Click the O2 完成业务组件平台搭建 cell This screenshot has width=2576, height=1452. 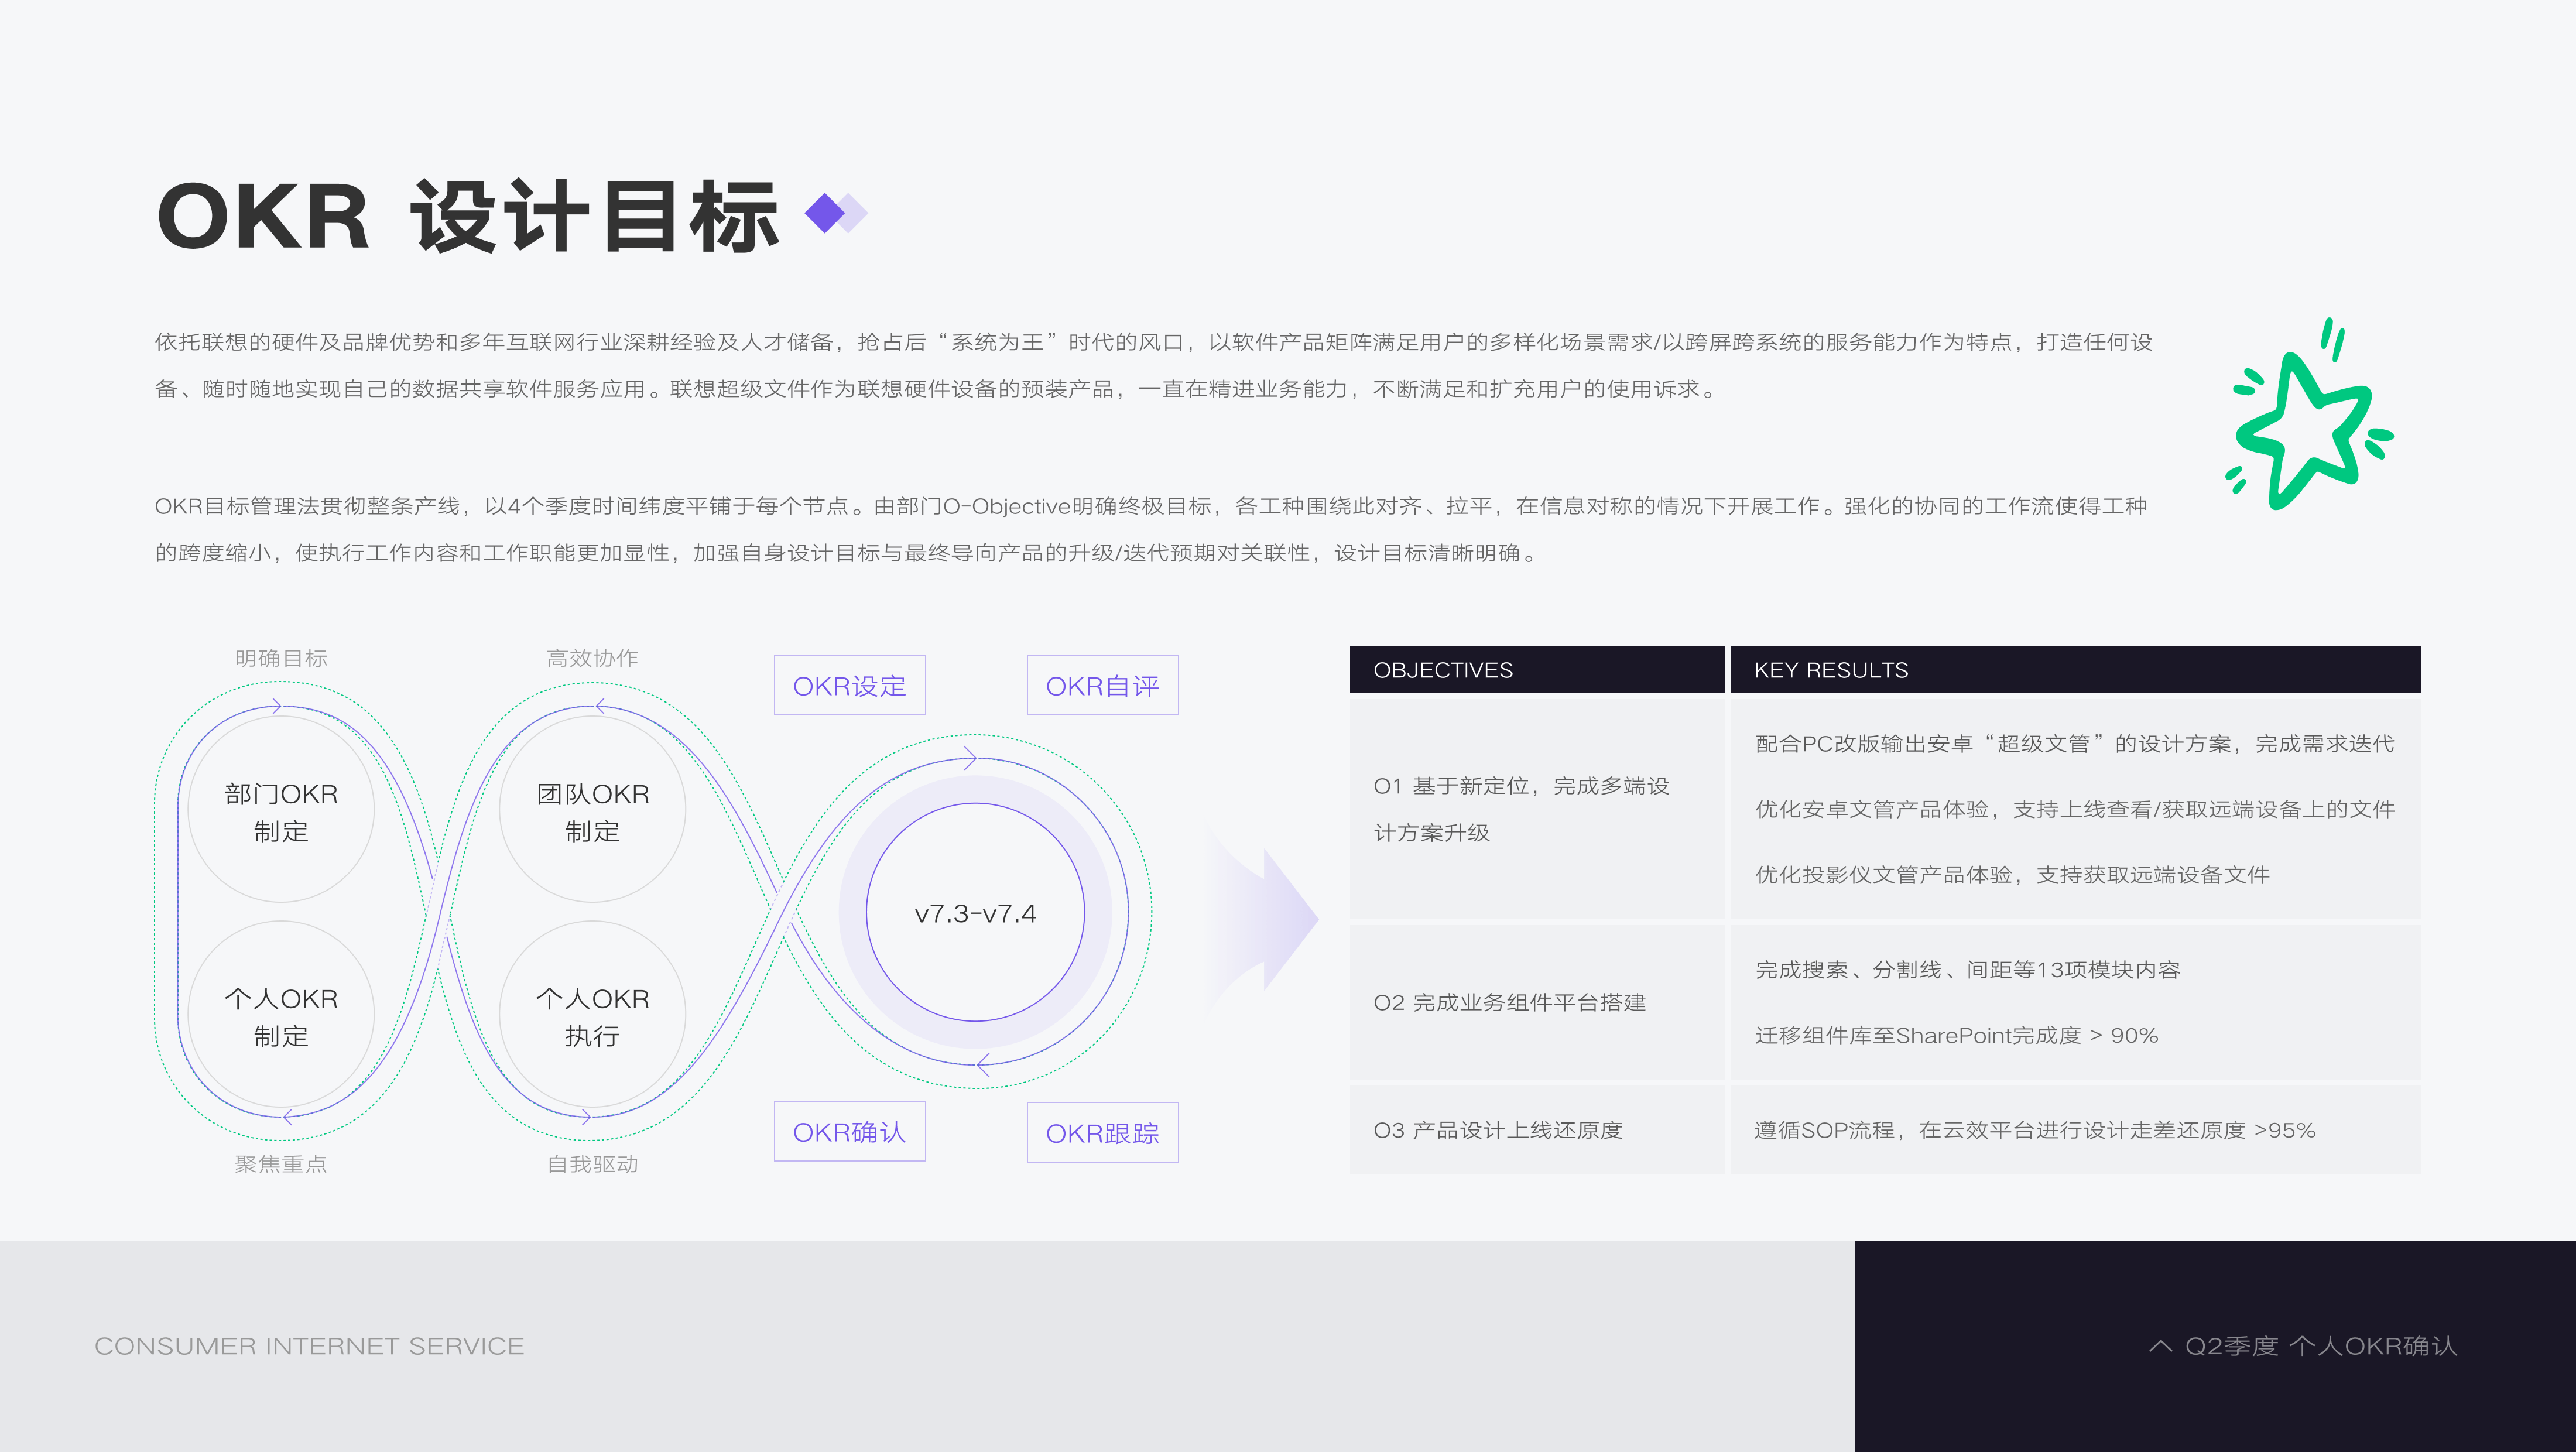click(1537, 1002)
